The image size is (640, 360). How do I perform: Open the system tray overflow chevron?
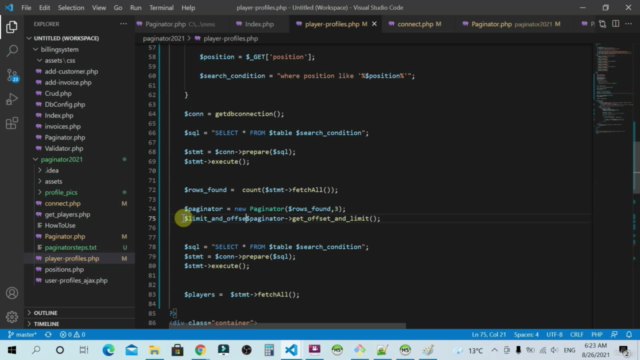494,350
